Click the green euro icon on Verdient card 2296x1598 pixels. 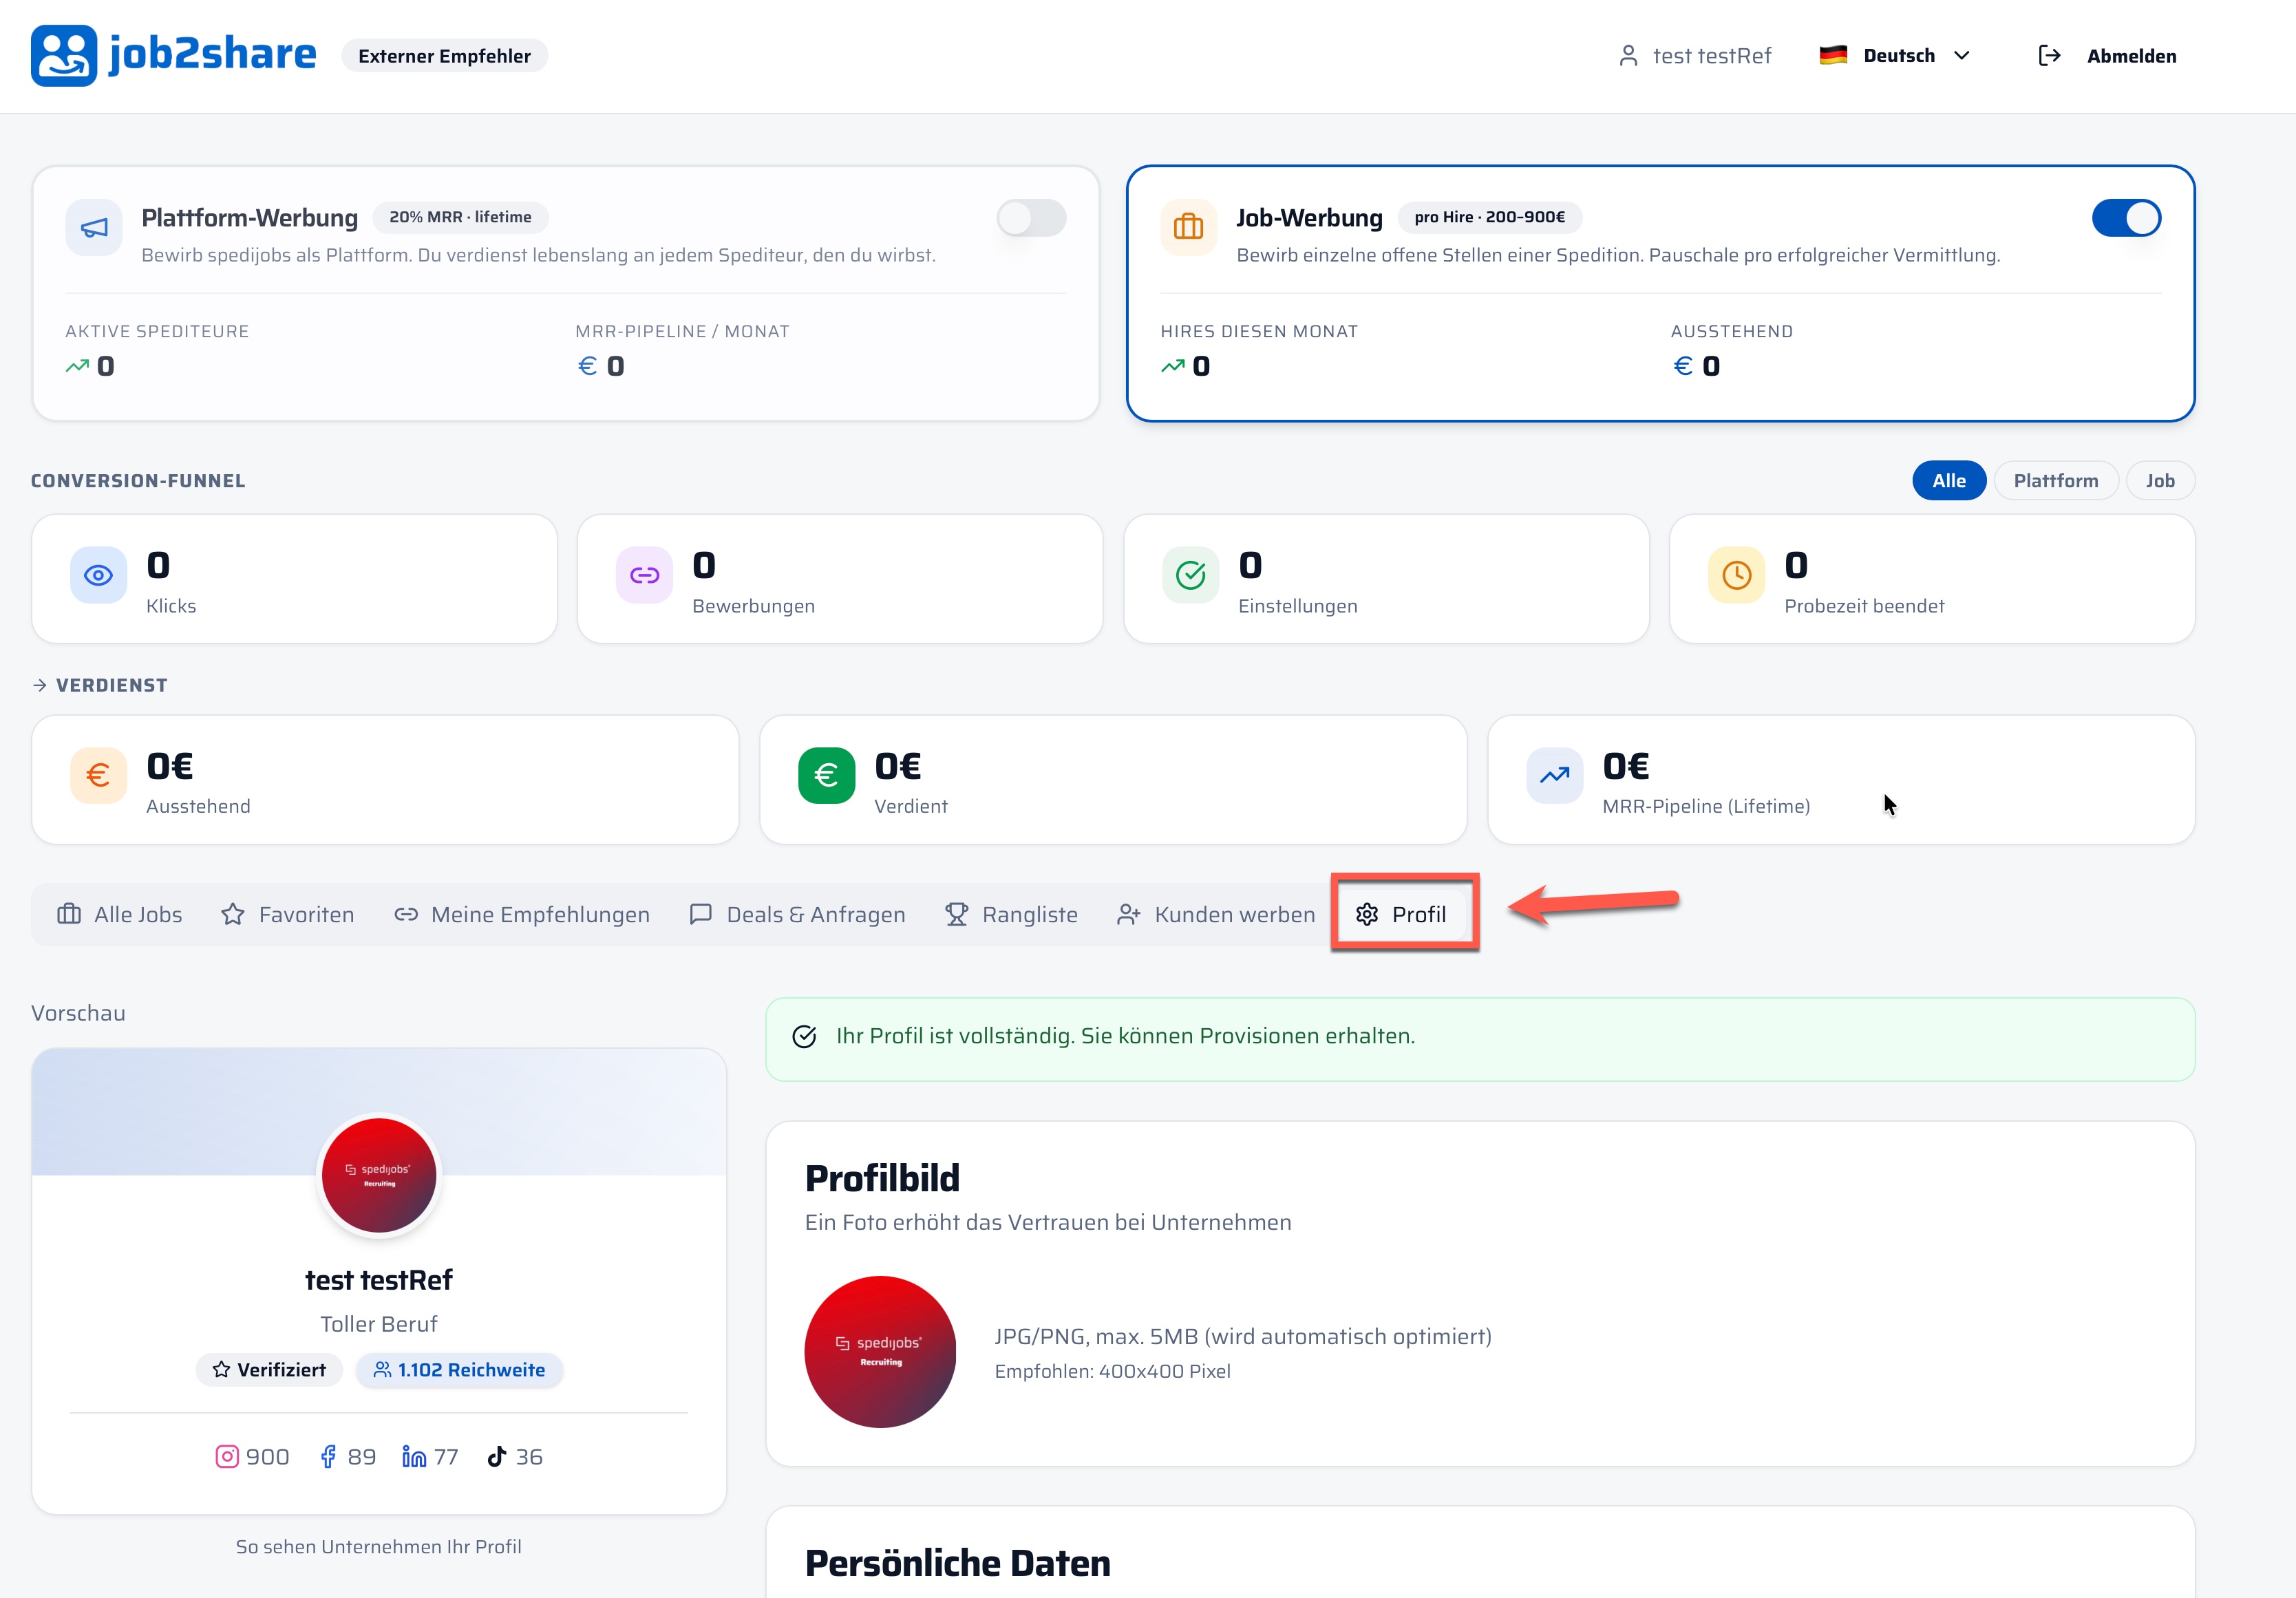tap(826, 775)
